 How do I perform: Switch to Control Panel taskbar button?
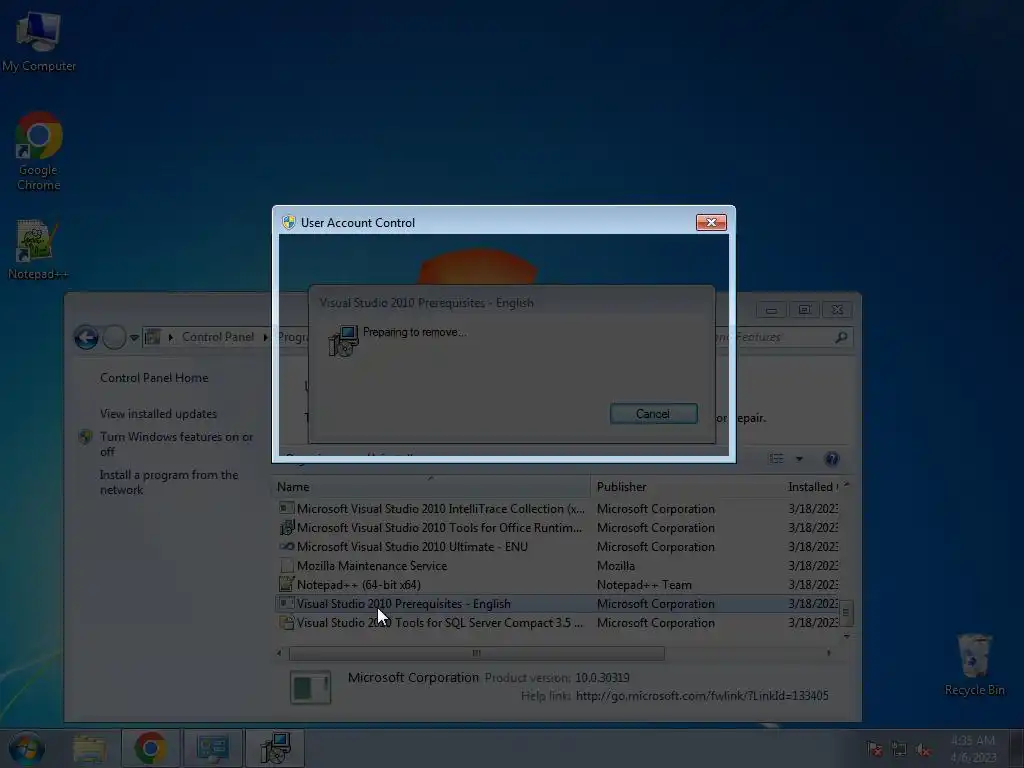213,748
